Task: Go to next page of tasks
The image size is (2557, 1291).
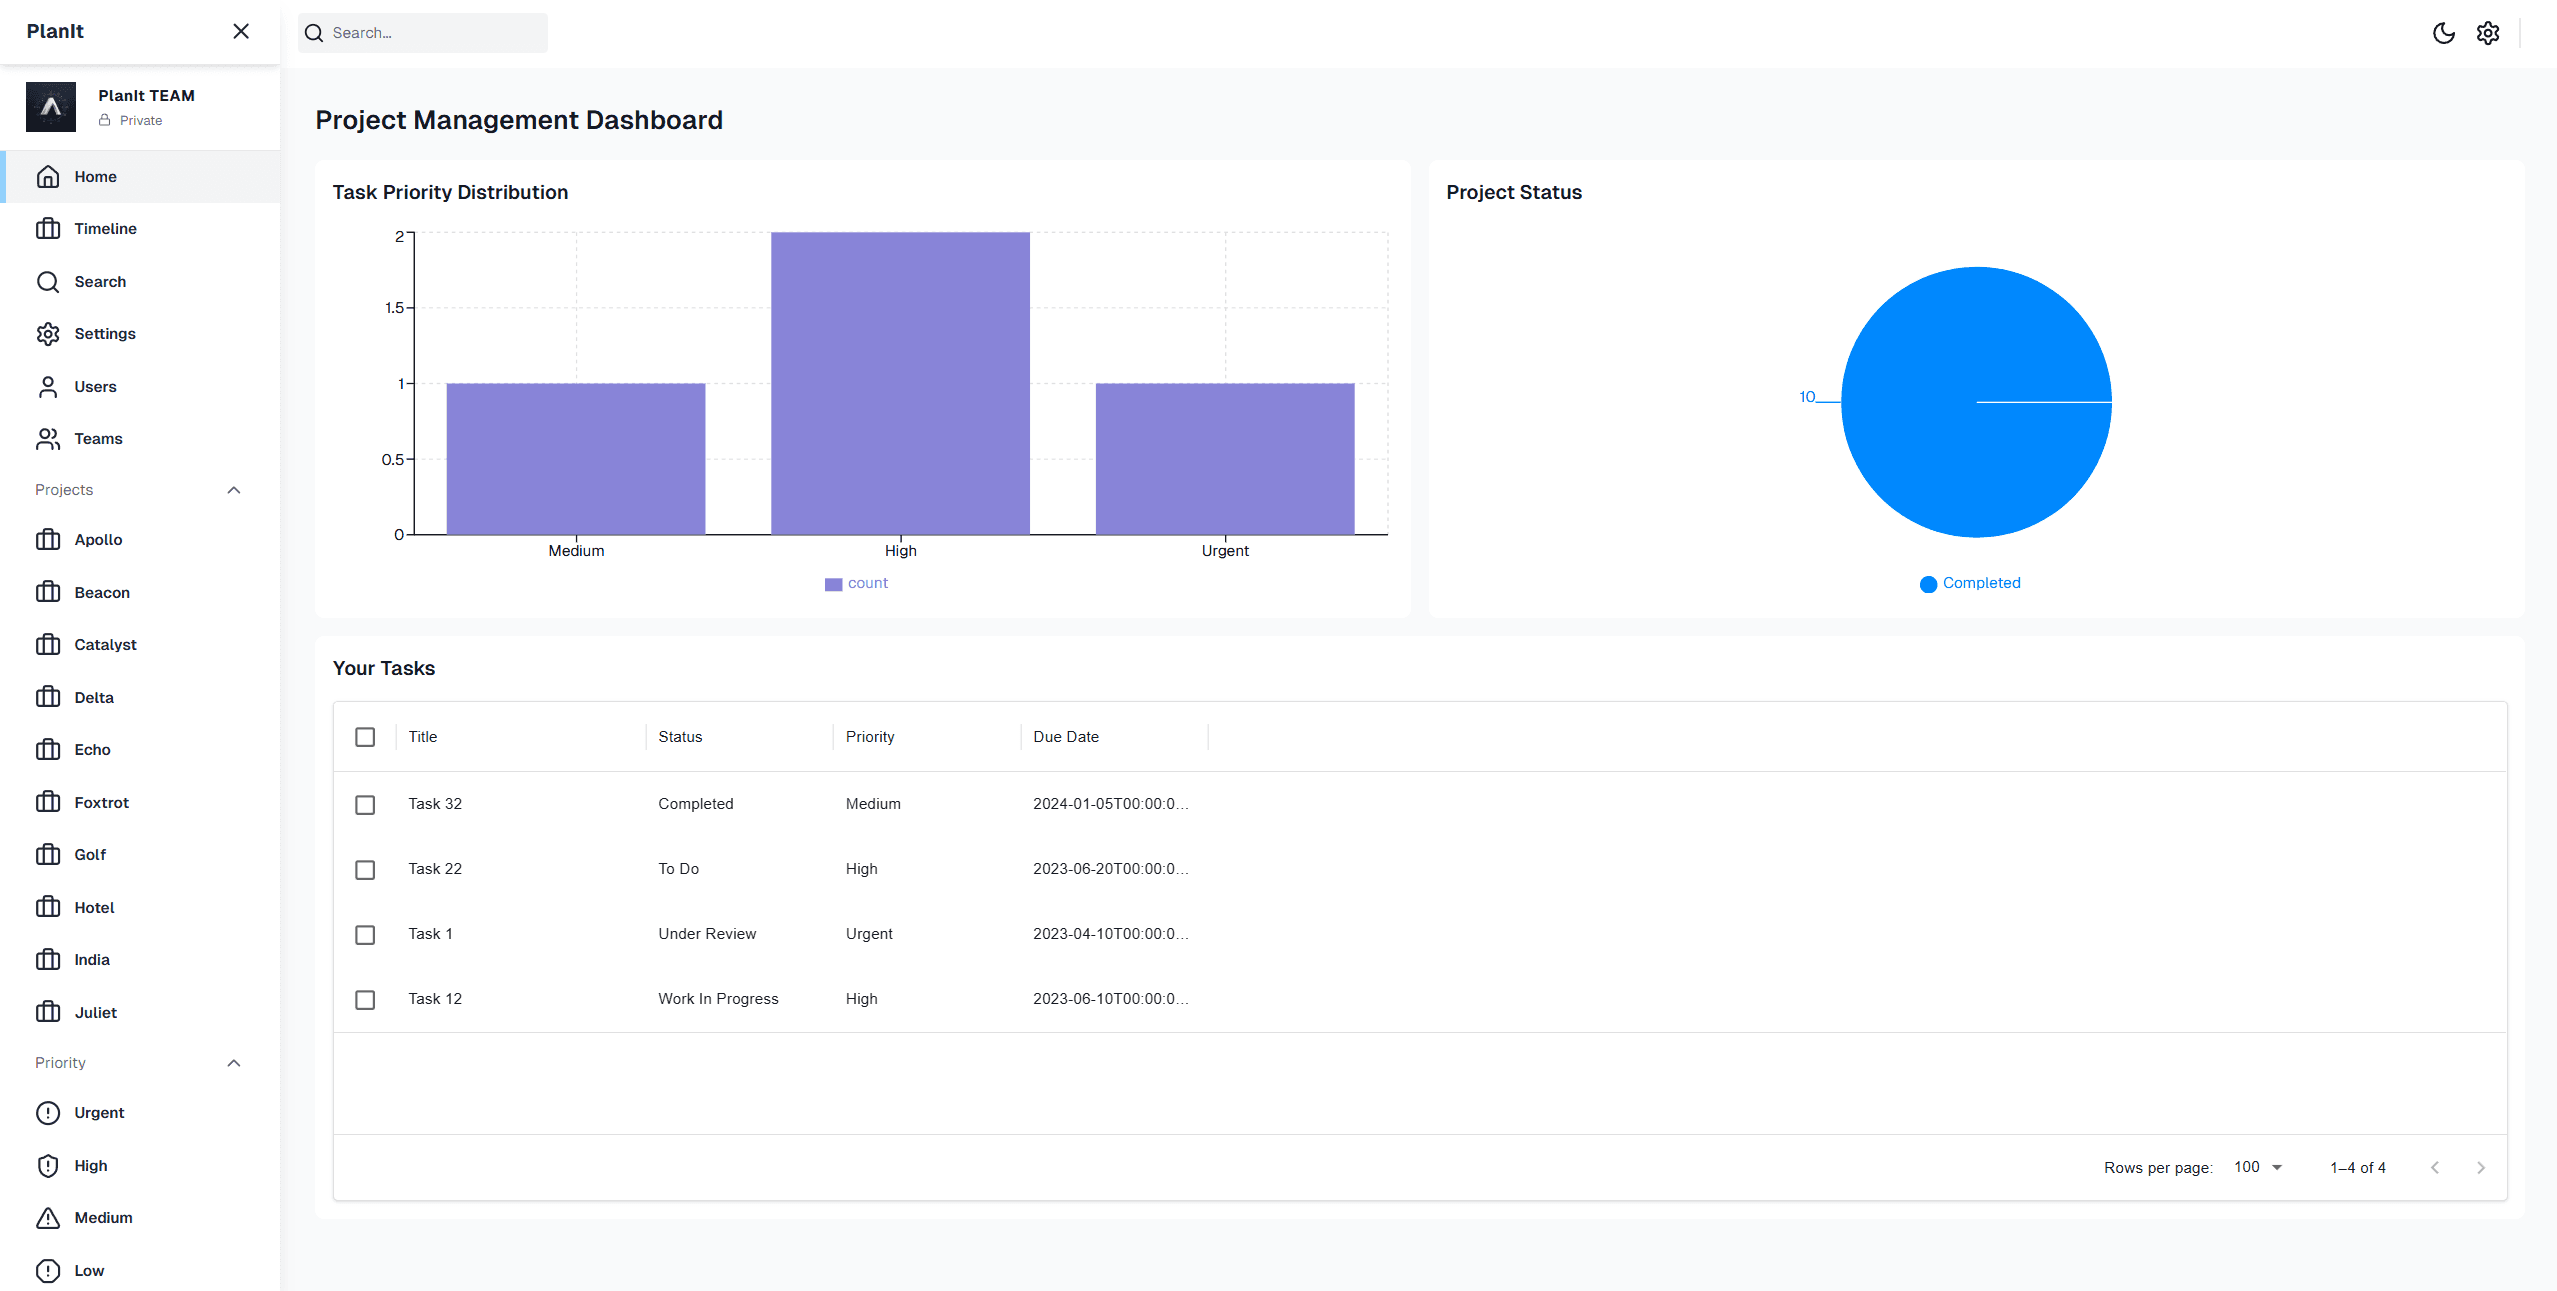Action: [x=2481, y=1168]
